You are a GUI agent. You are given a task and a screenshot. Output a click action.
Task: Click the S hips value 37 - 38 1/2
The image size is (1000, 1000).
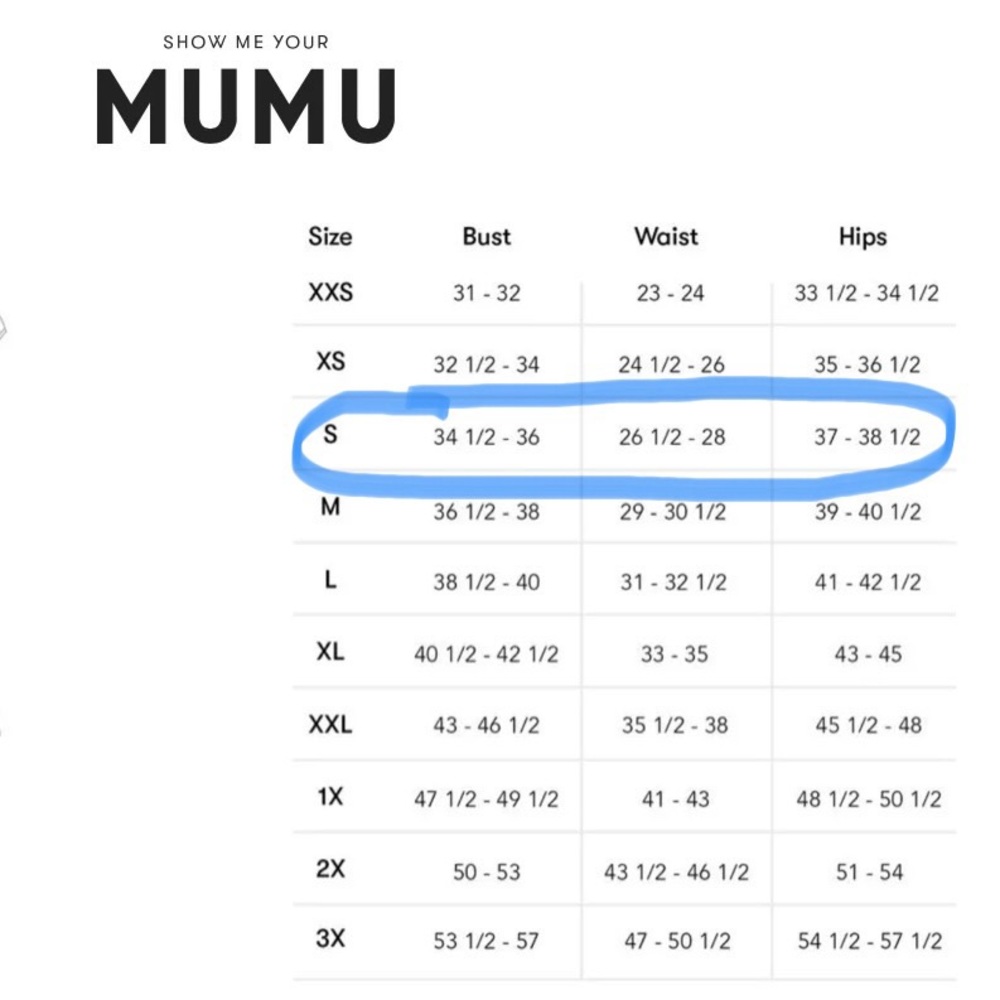tap(867, 438)
